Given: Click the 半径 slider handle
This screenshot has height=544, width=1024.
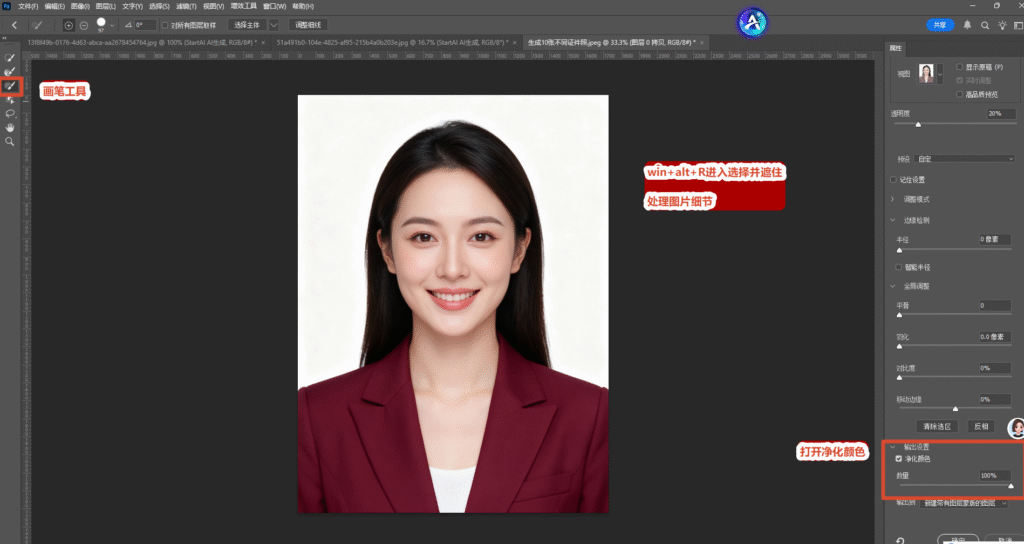Looking at the screenshot, I should [x=899, y=250].
